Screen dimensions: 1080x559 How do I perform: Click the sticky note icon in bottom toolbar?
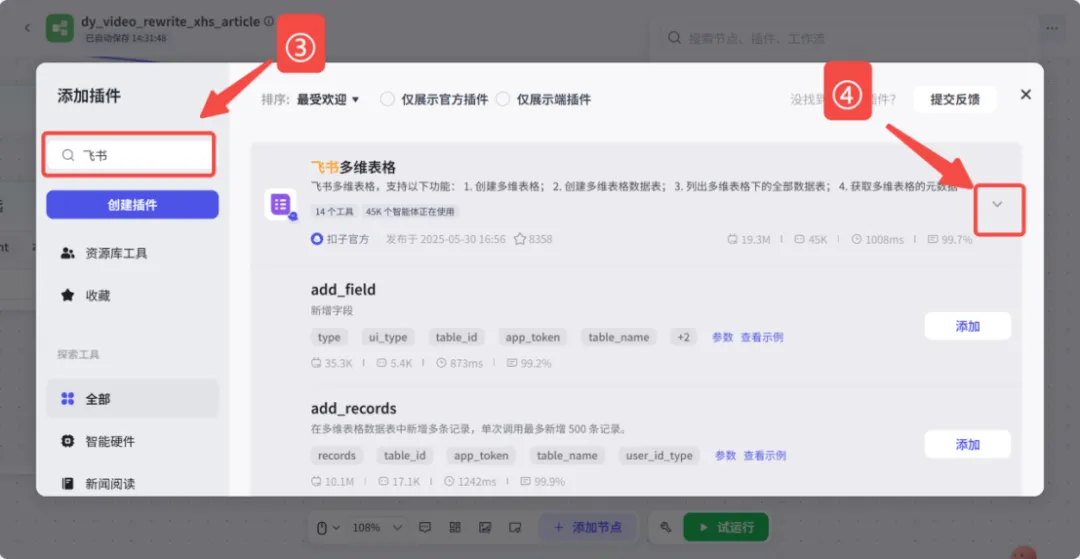point(514,527)
